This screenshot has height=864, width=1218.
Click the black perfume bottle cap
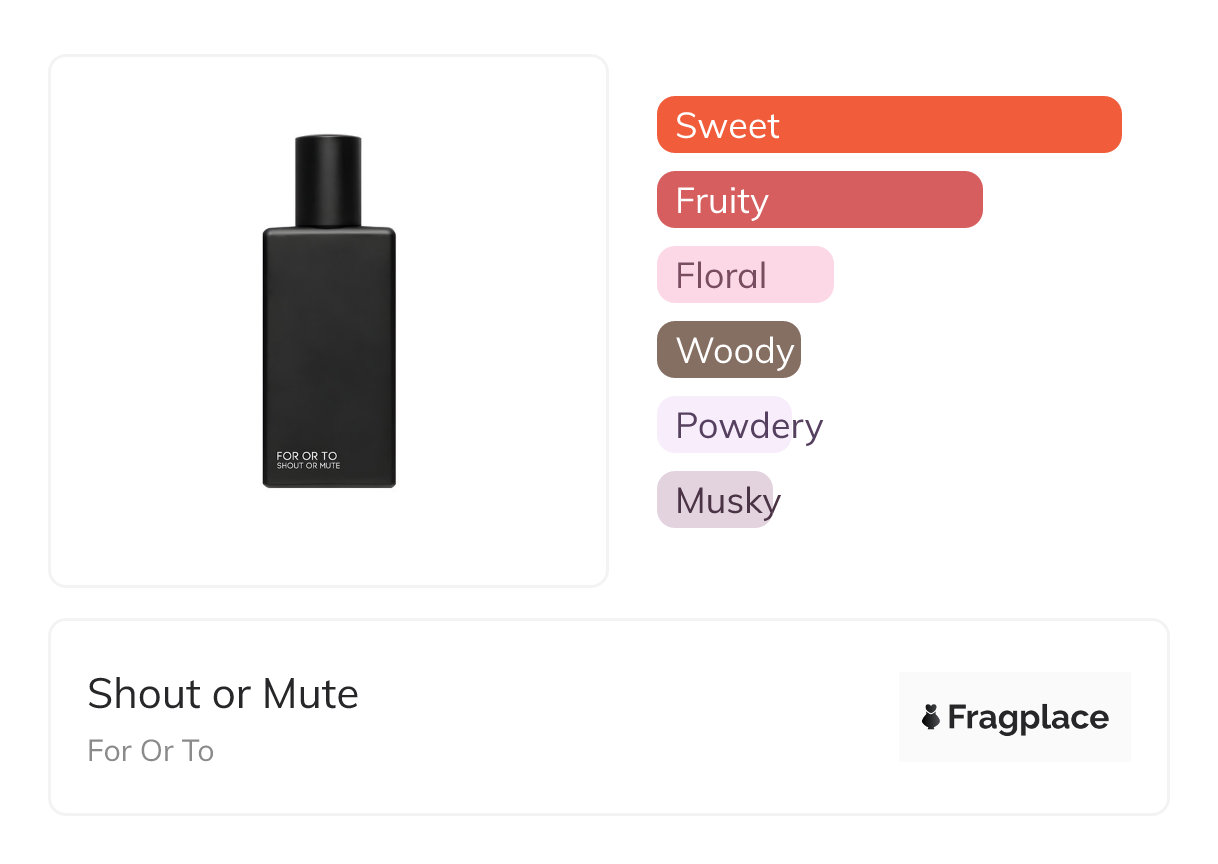coord(328,180)
